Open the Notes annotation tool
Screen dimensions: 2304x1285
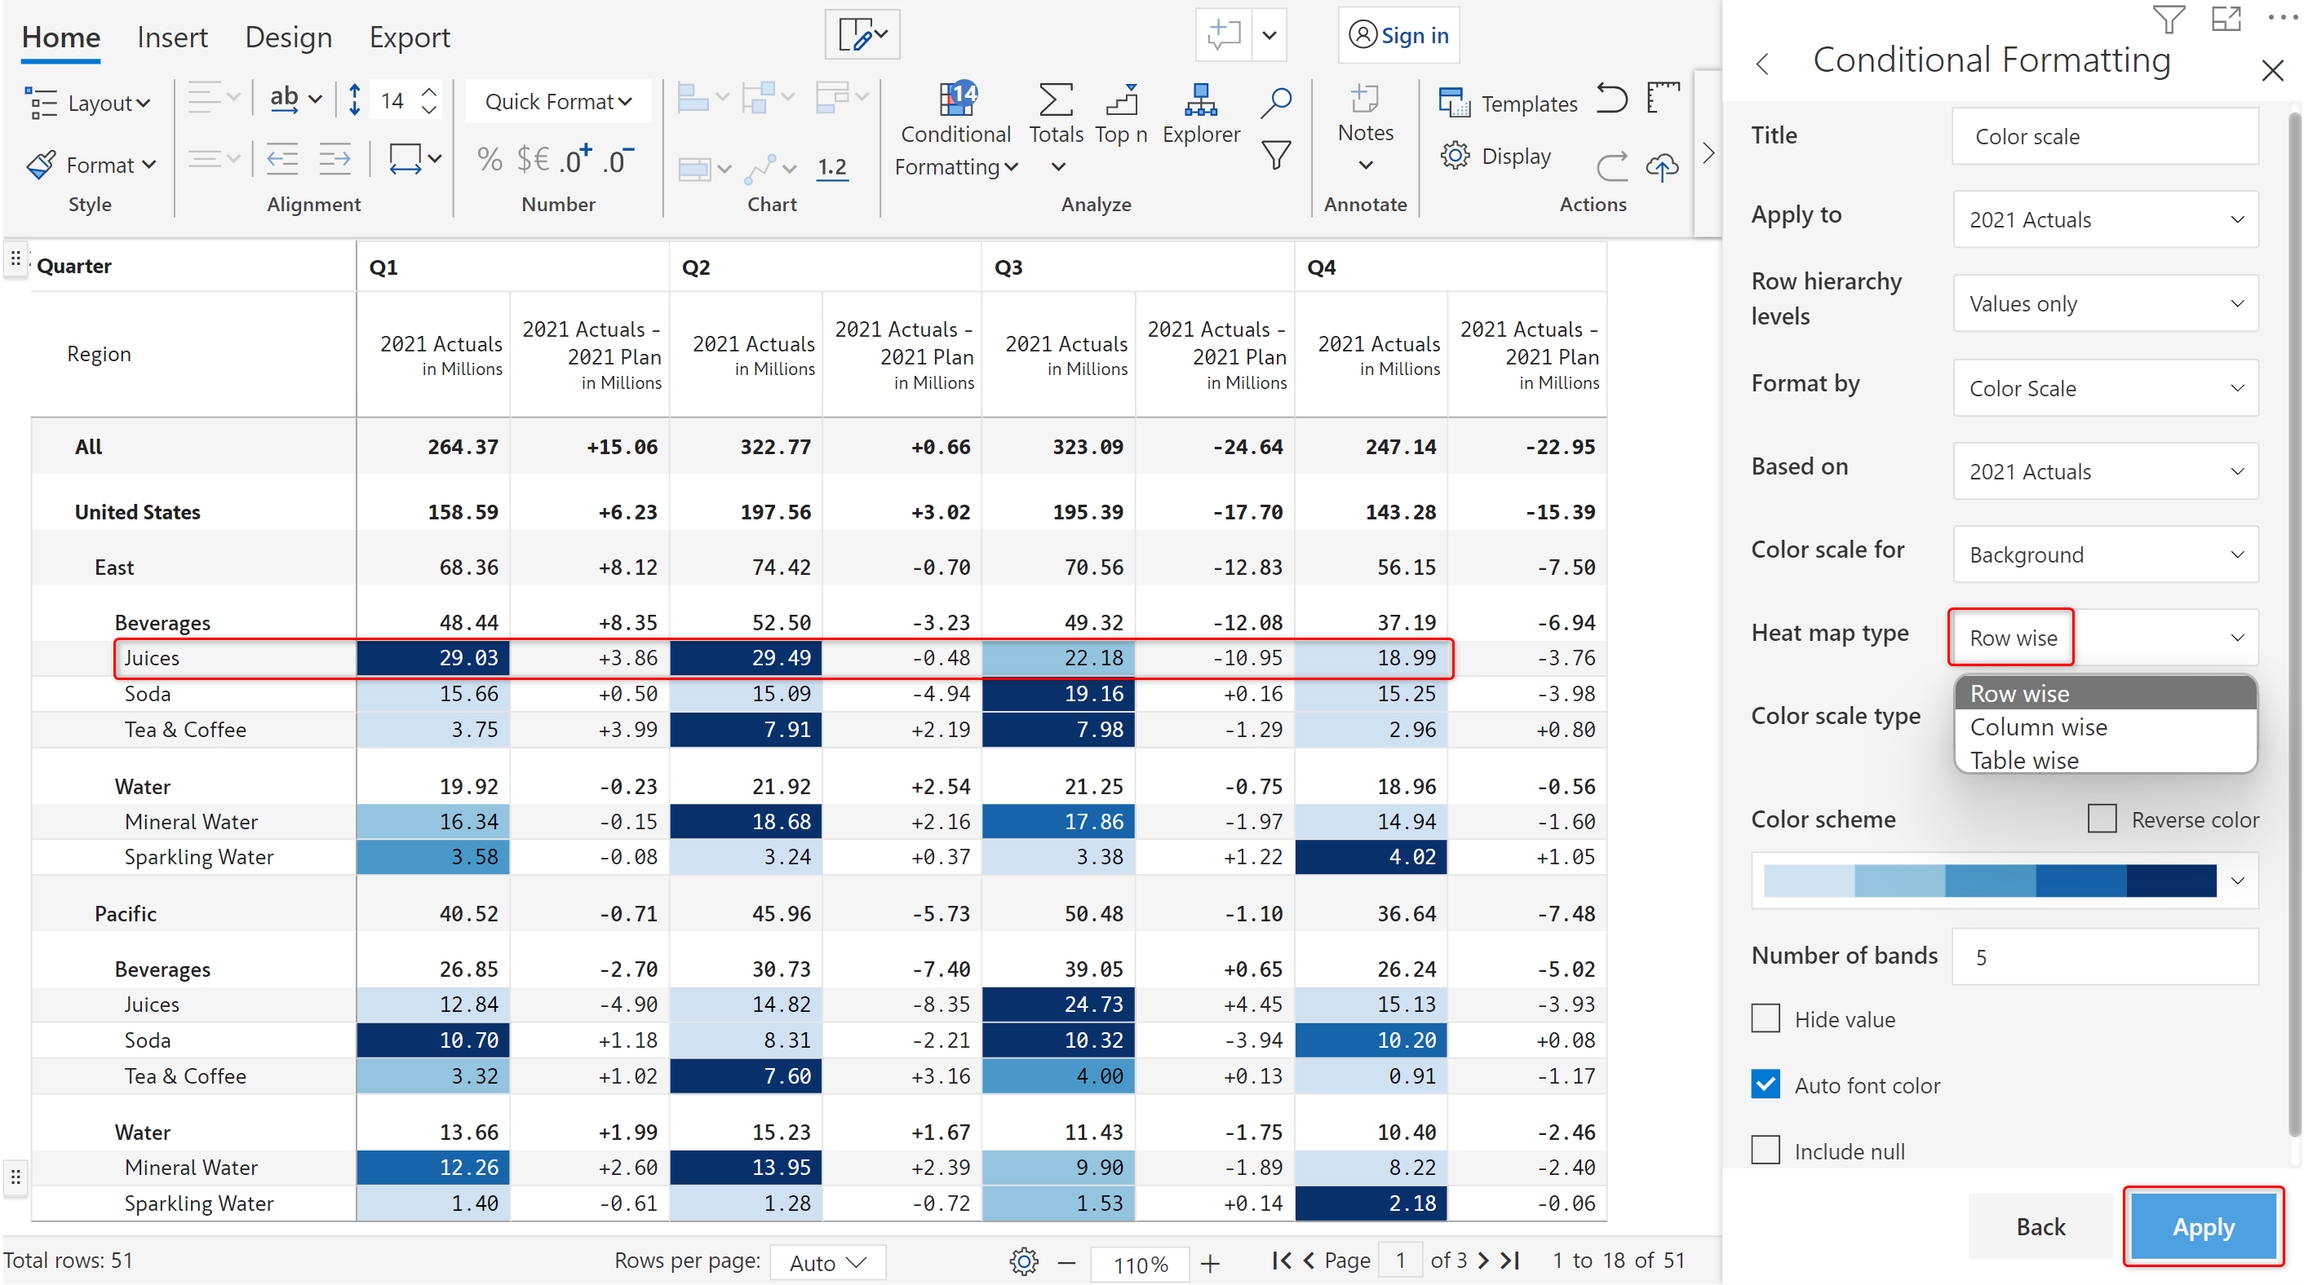pyautogui.click(x=1365, y=100)
